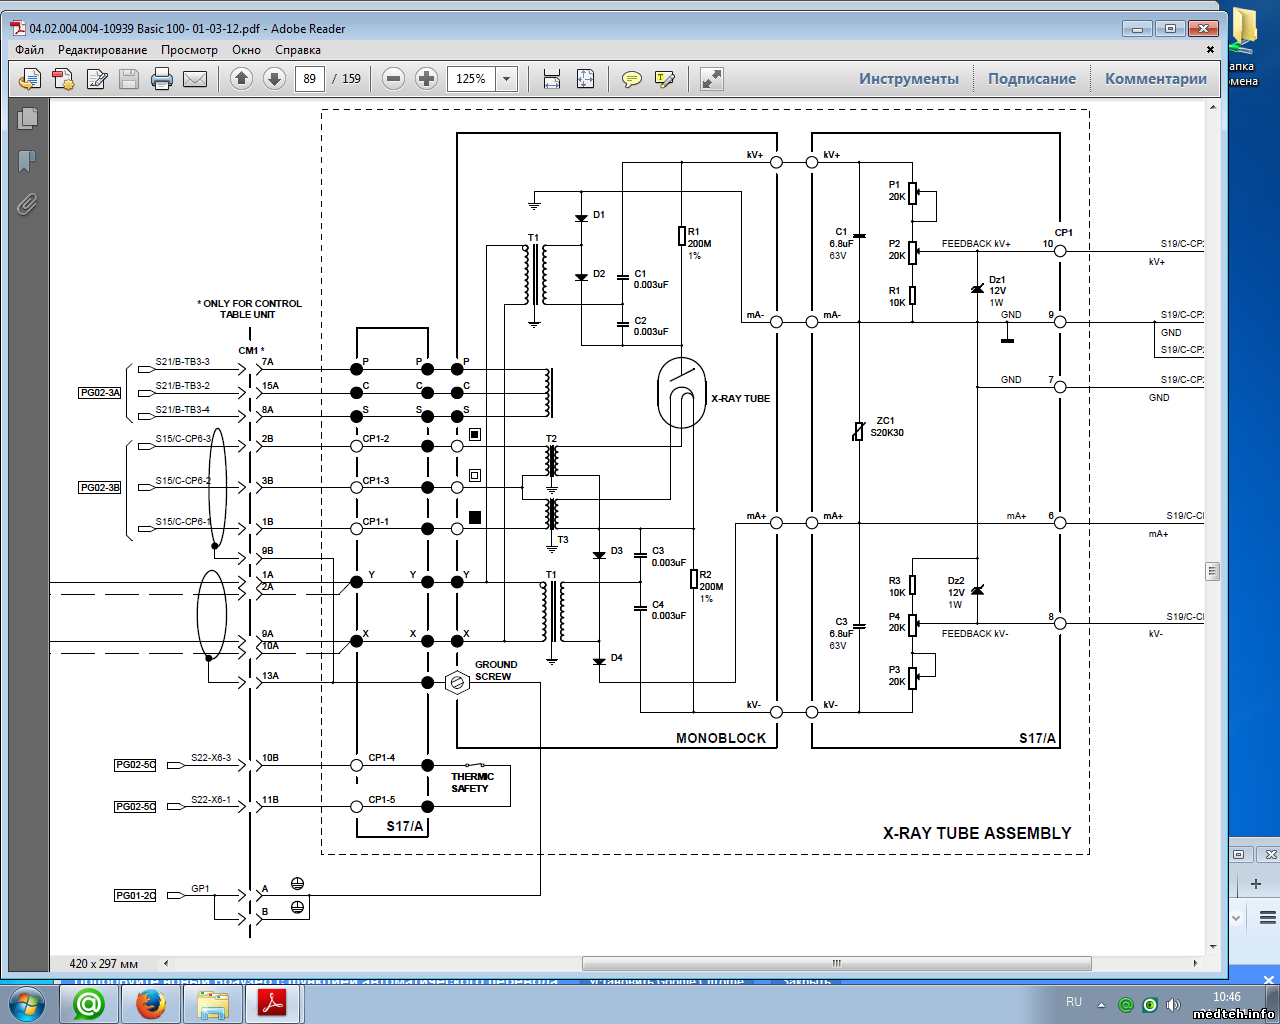Toggle the page thumbnails side panel
This screenshot has width=1280, height=1024.
point(27,118)
